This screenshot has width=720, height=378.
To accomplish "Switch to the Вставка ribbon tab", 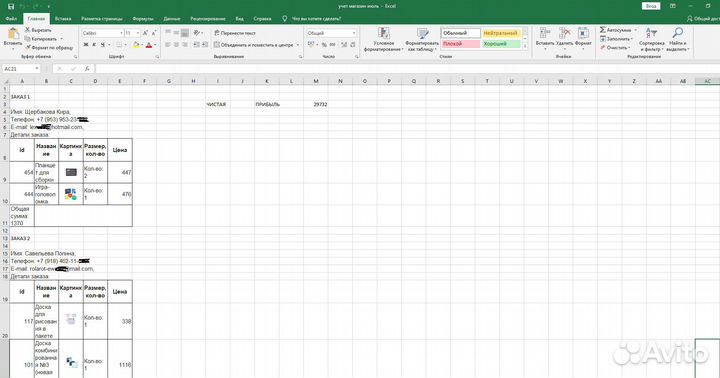I will coord(63,19).
